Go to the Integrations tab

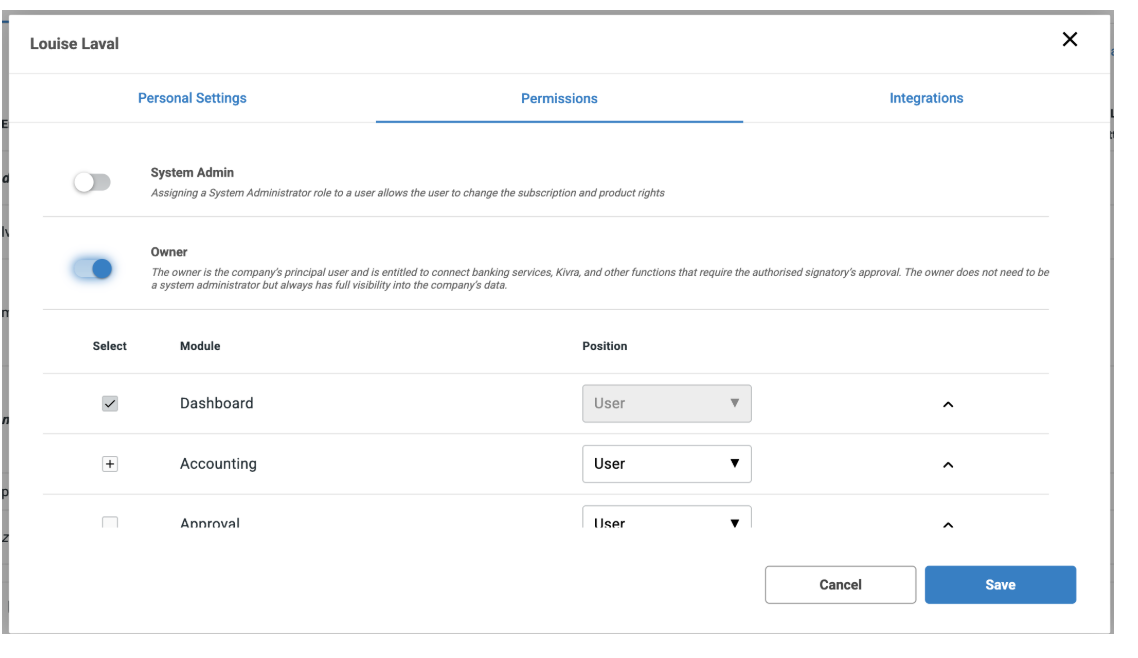[x=926, y=98]
